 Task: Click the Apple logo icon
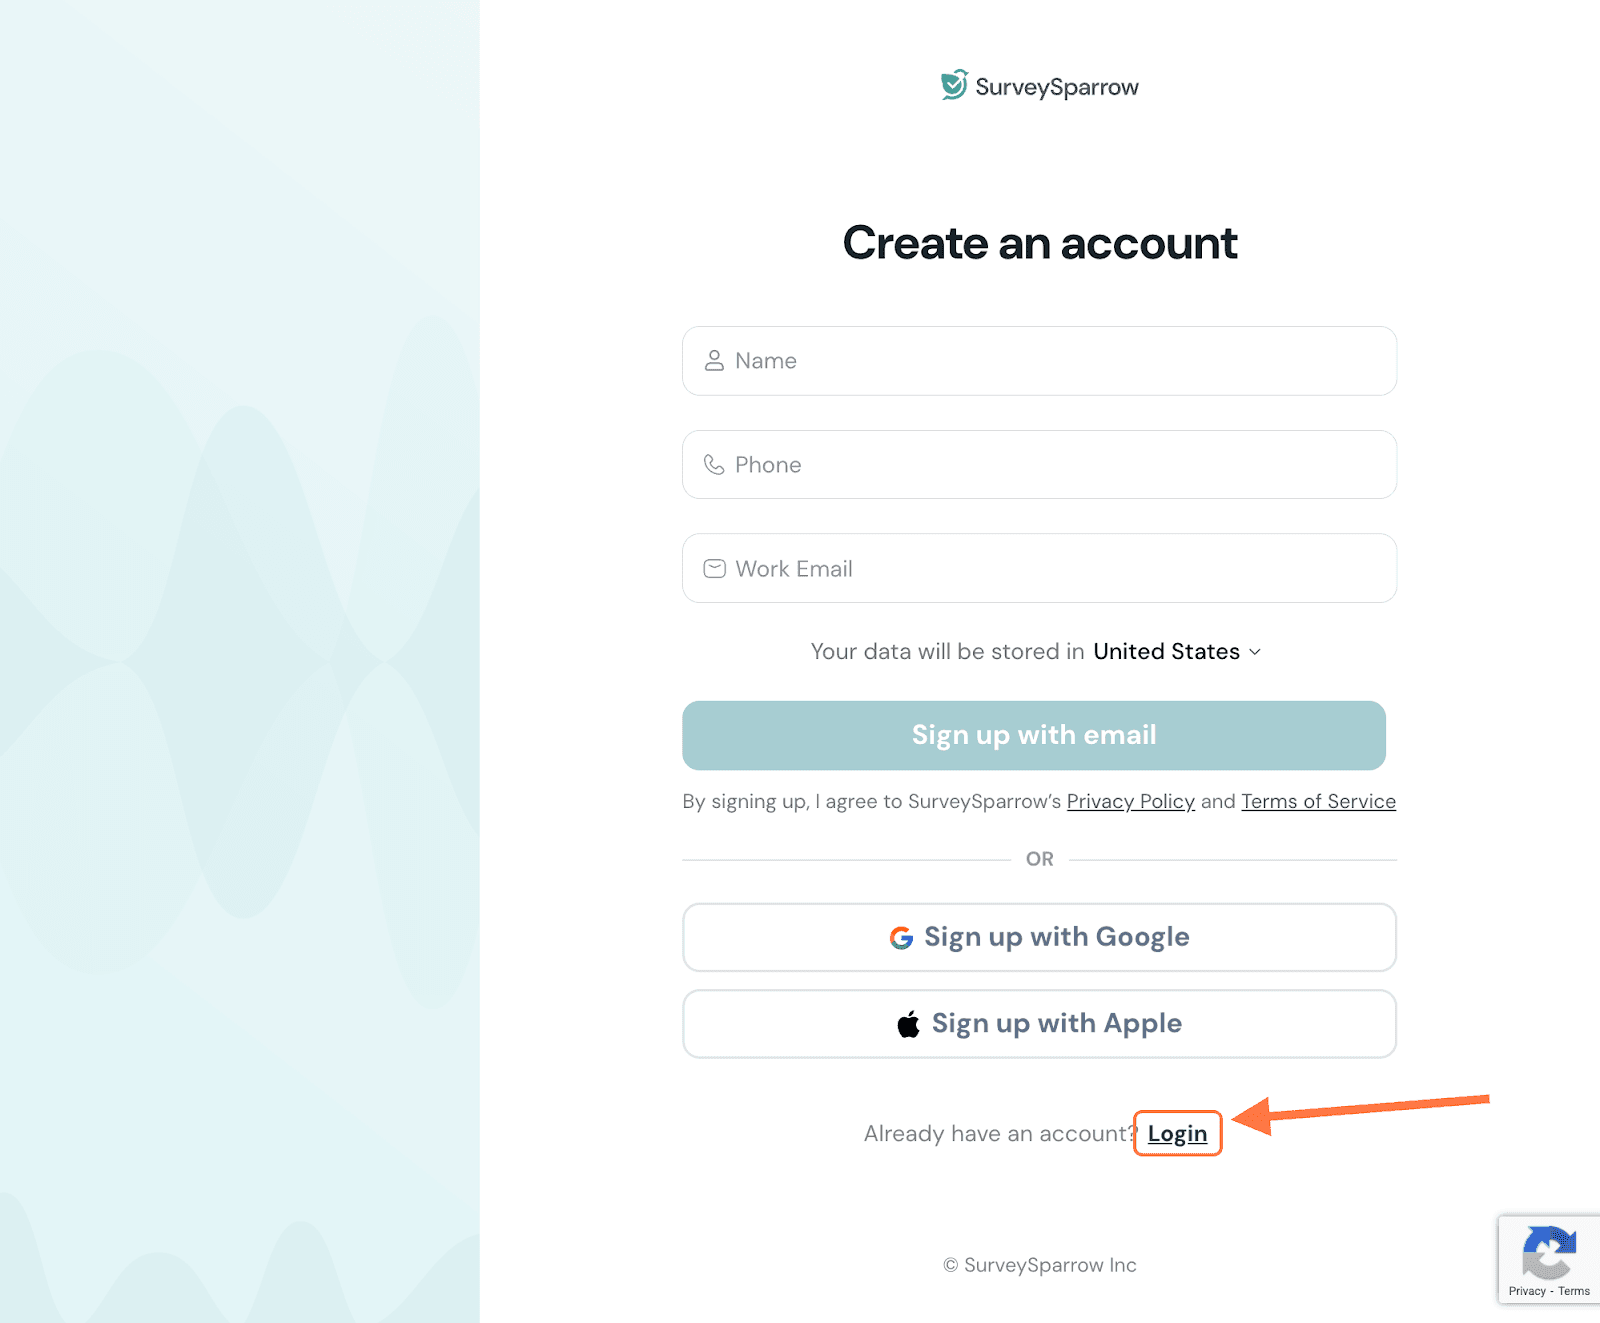pyautogui.click(x=908, y=1024)
